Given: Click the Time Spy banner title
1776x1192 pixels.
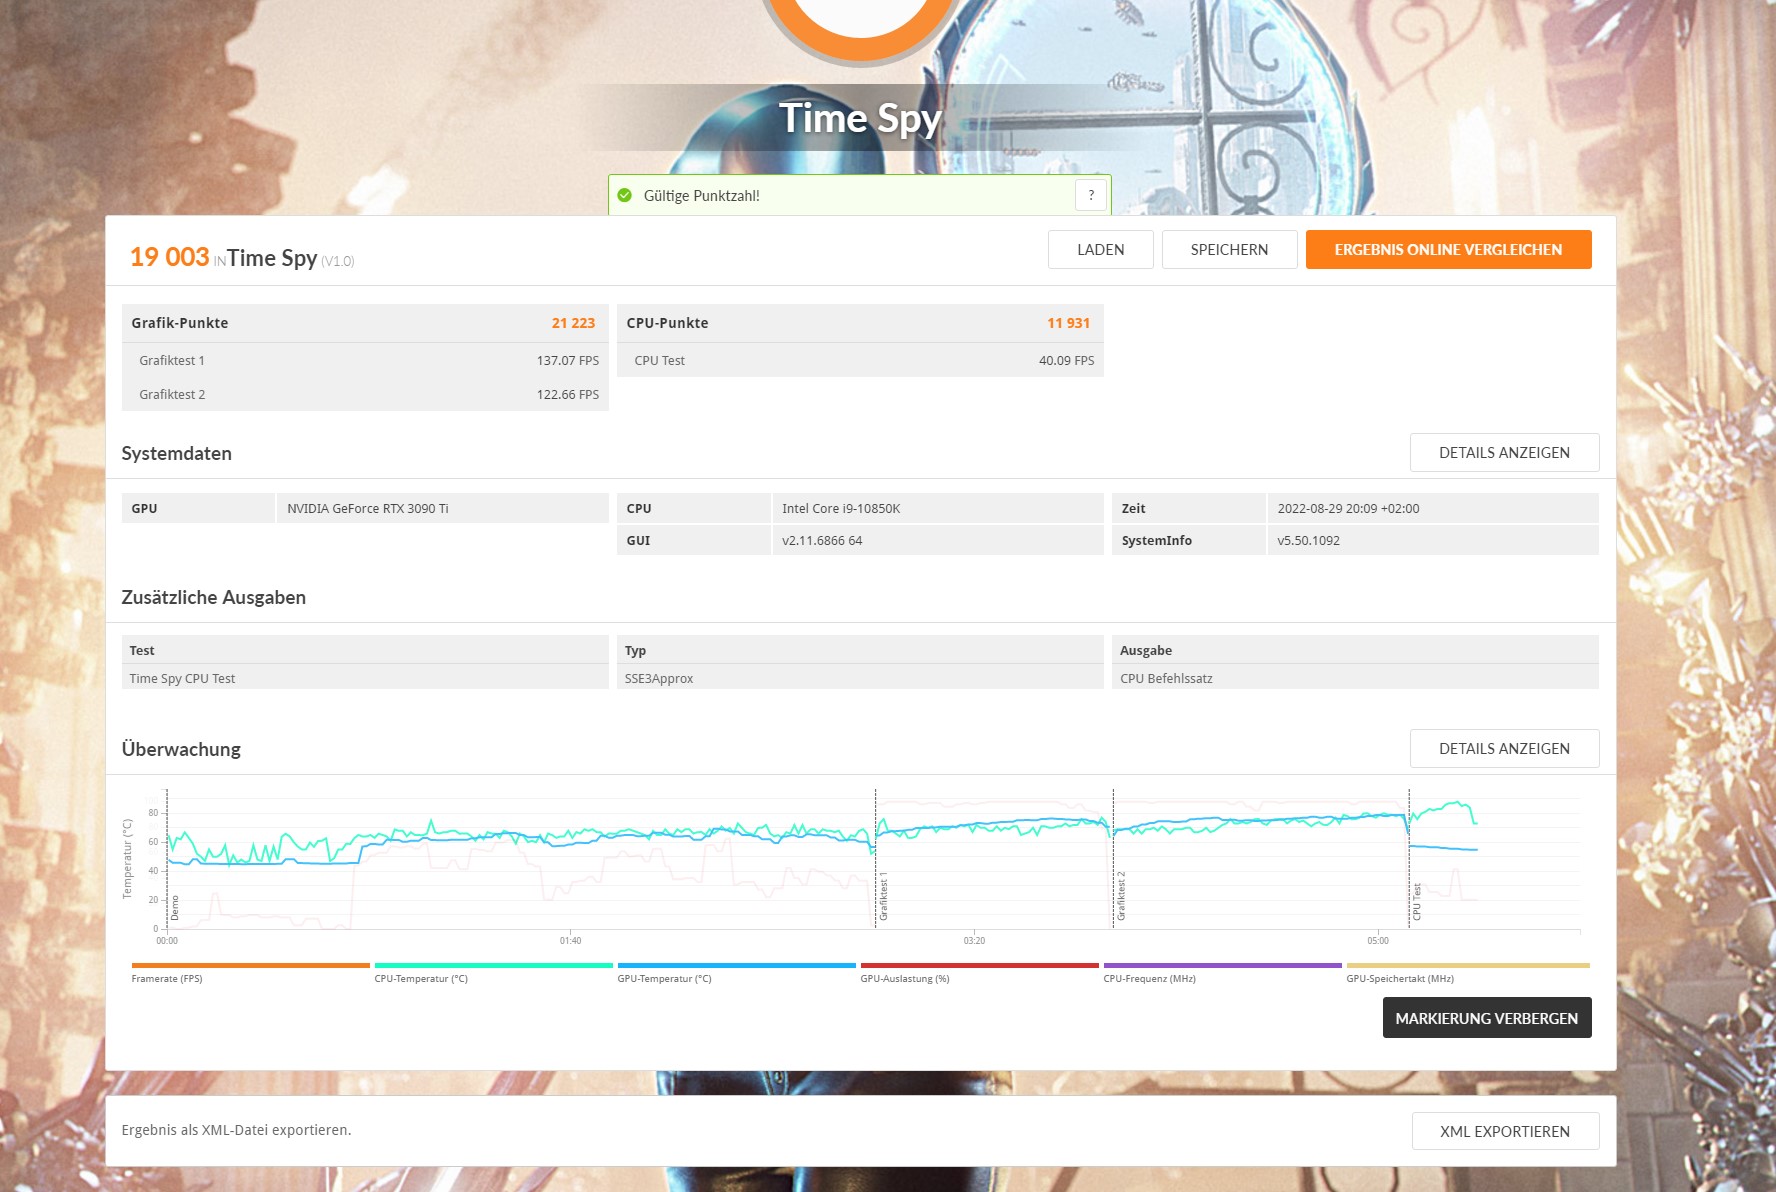Looking at the screenshot, I should tap(860, 119).
